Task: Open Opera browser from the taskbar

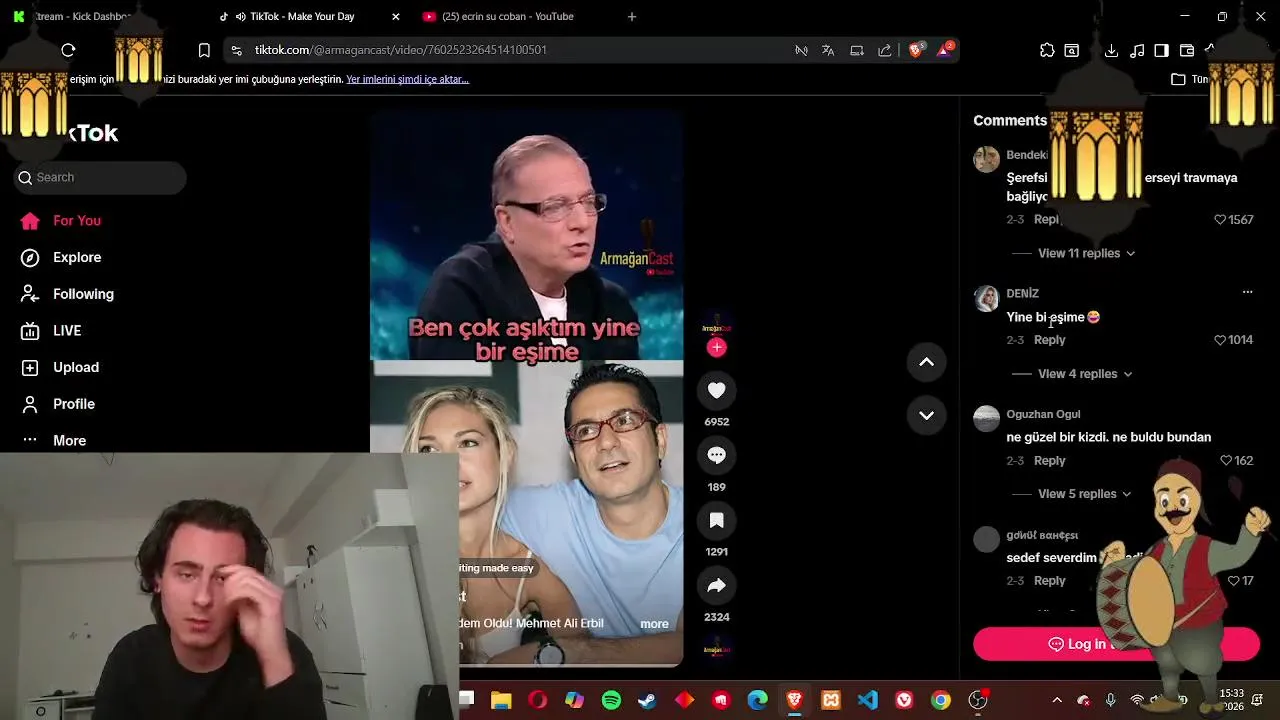Action: pyautogui.click(x=538, y=700)
